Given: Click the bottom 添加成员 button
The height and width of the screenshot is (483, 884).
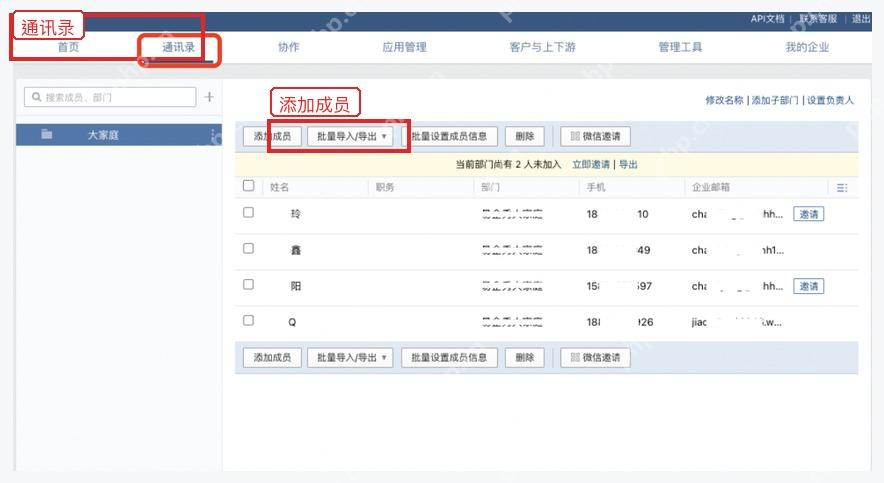Looking at the screenshot, I should (x=272, y=357).
